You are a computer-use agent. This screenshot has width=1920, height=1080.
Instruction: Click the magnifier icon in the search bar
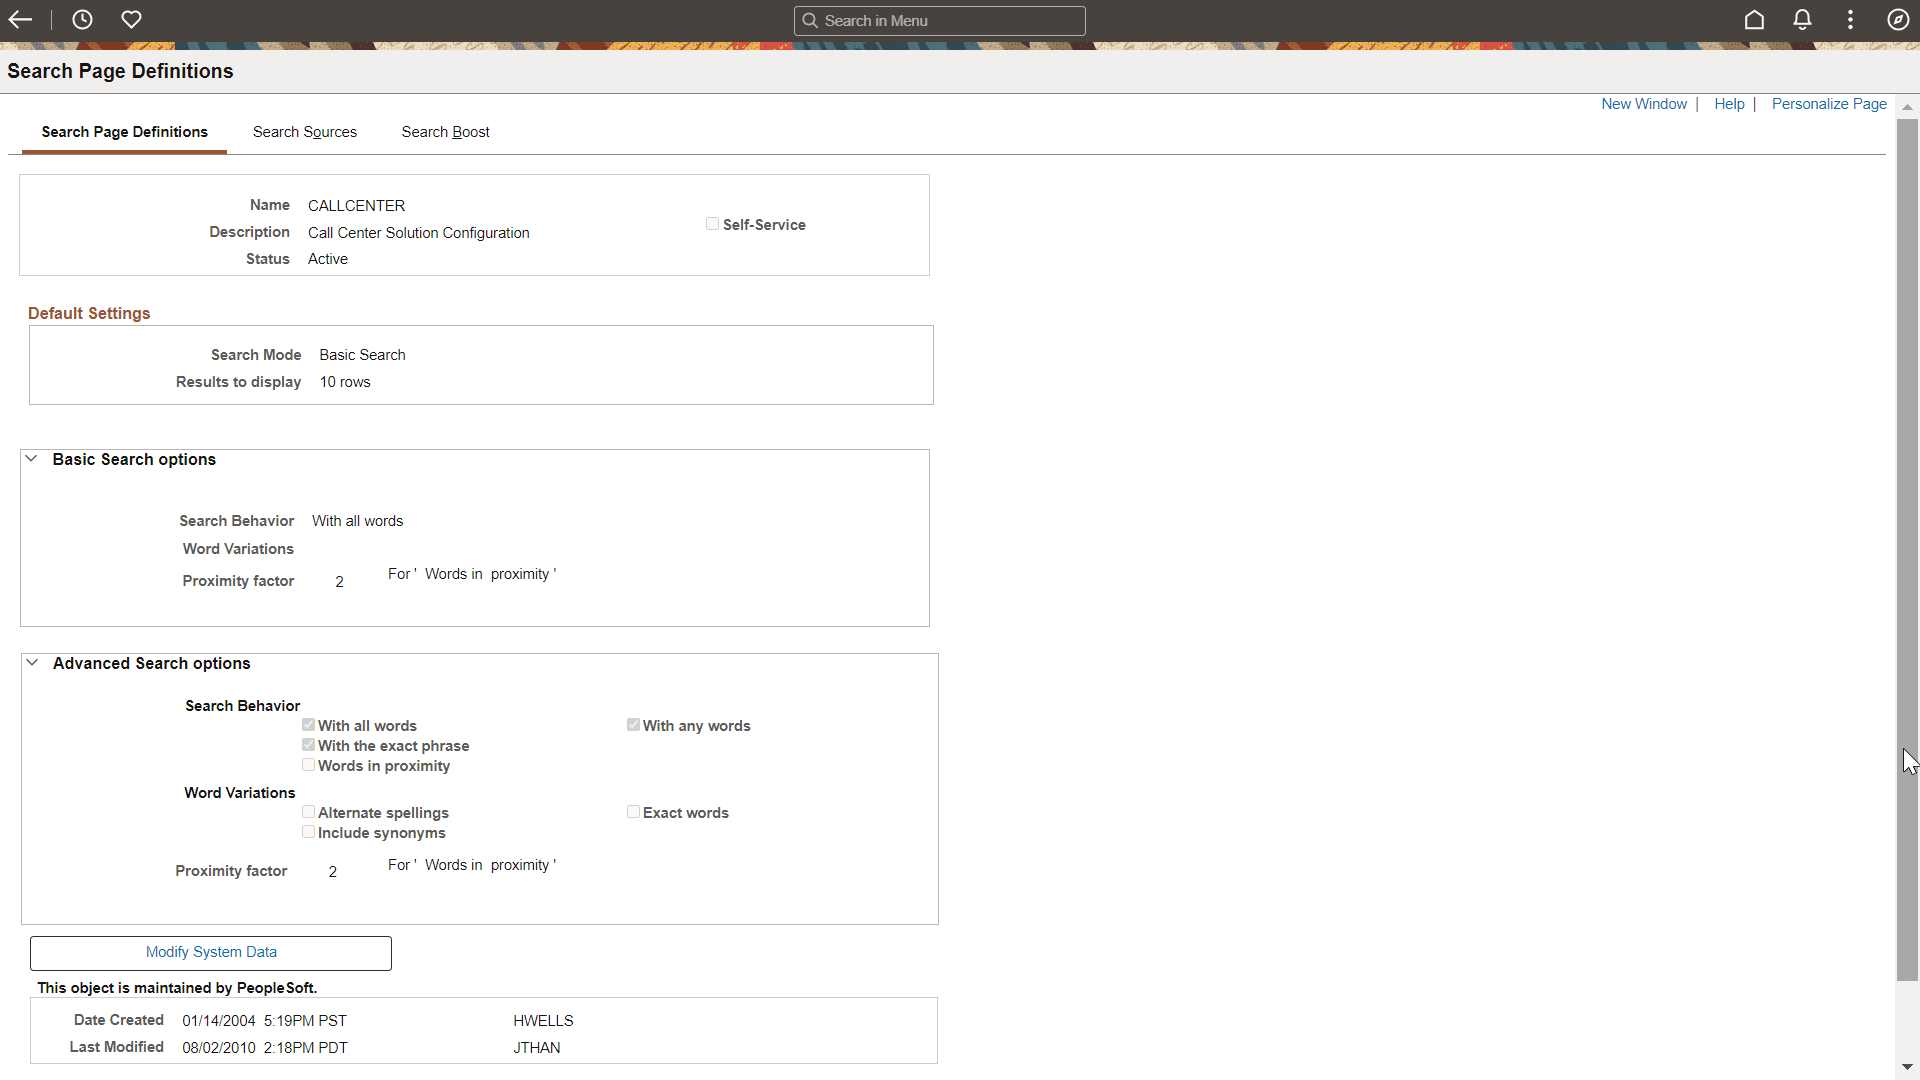(x=812, y=20)
